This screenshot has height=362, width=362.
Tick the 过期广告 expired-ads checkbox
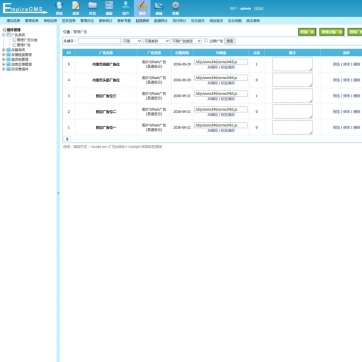(206, 40)
